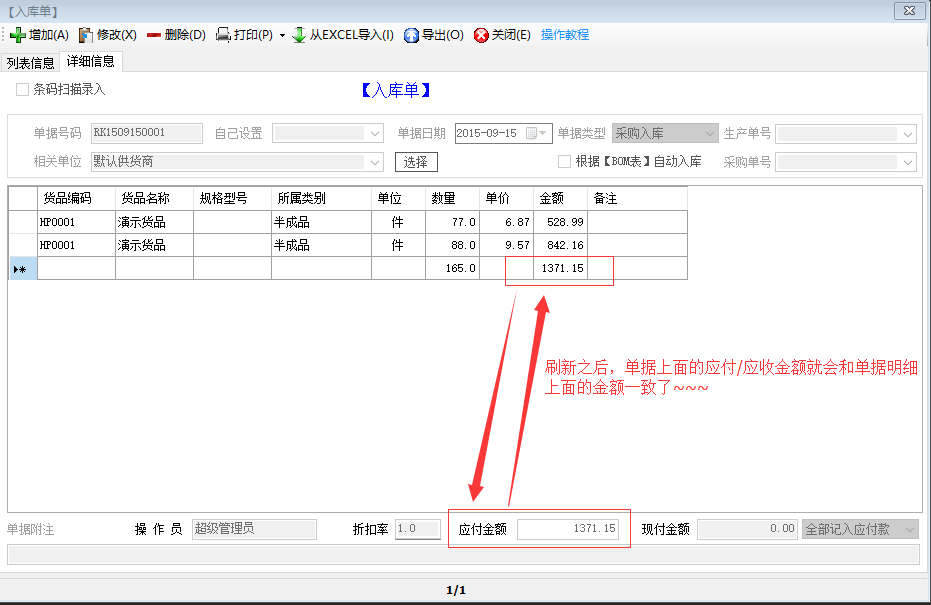This screenshot has height=605, width=931.
Task: Expand the 相关单位 supplier dropdown
Action: click(x=375, y=162)
